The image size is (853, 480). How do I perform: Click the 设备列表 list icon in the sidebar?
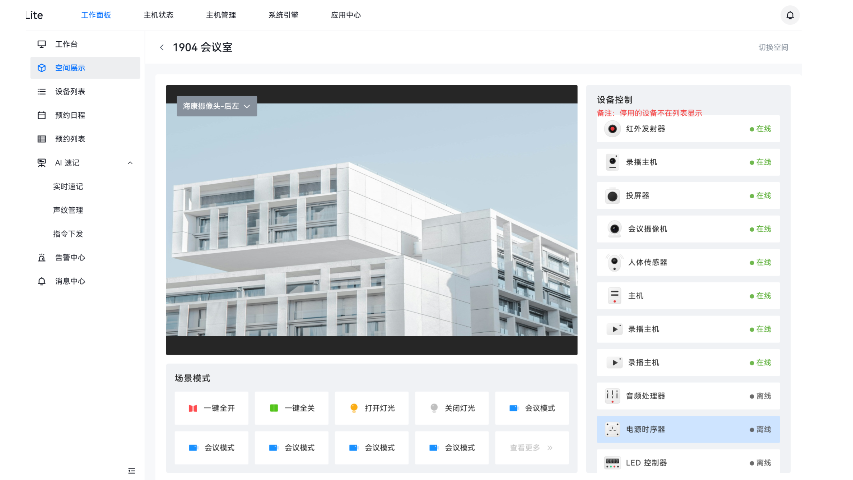(x=42, y=91)
